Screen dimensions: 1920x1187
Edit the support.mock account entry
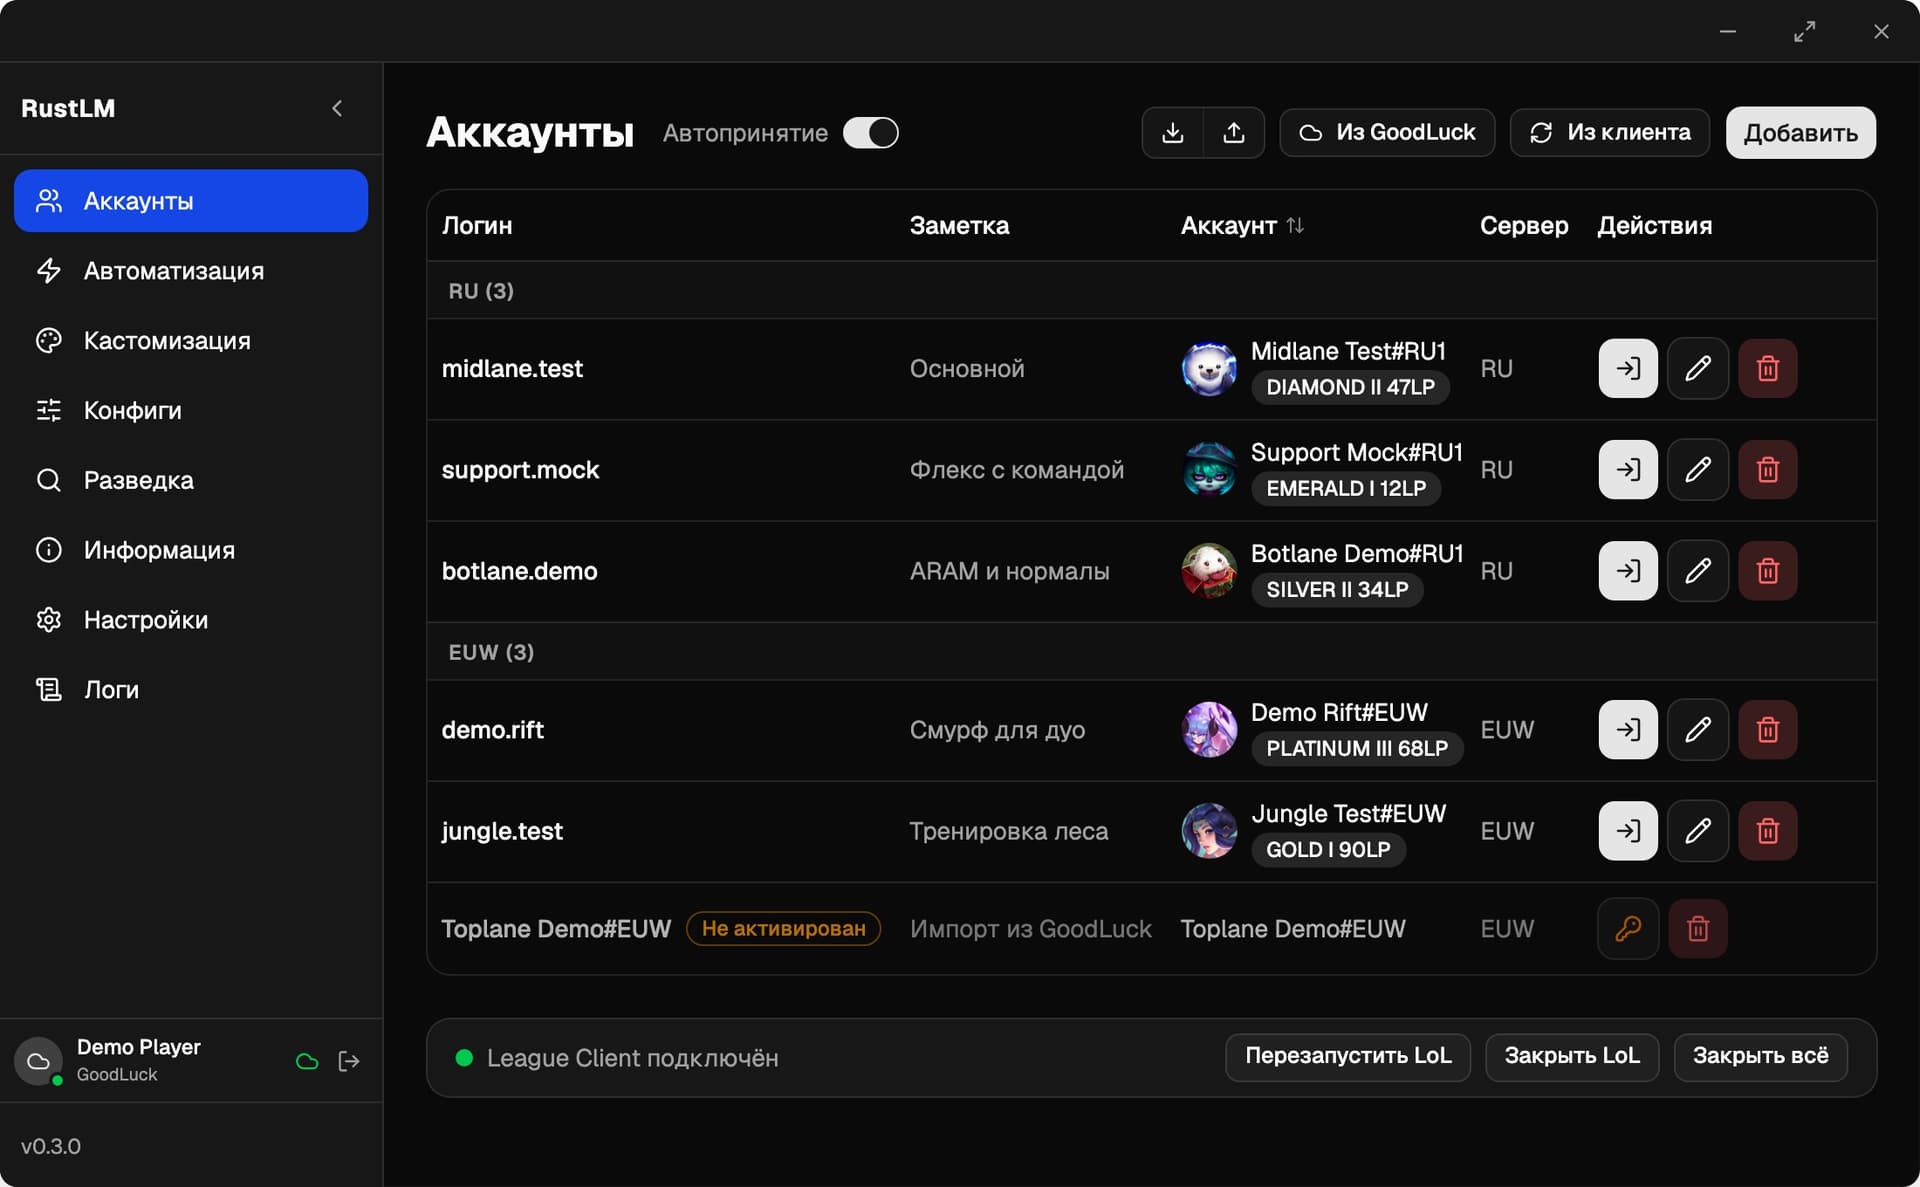(1698, 470)
